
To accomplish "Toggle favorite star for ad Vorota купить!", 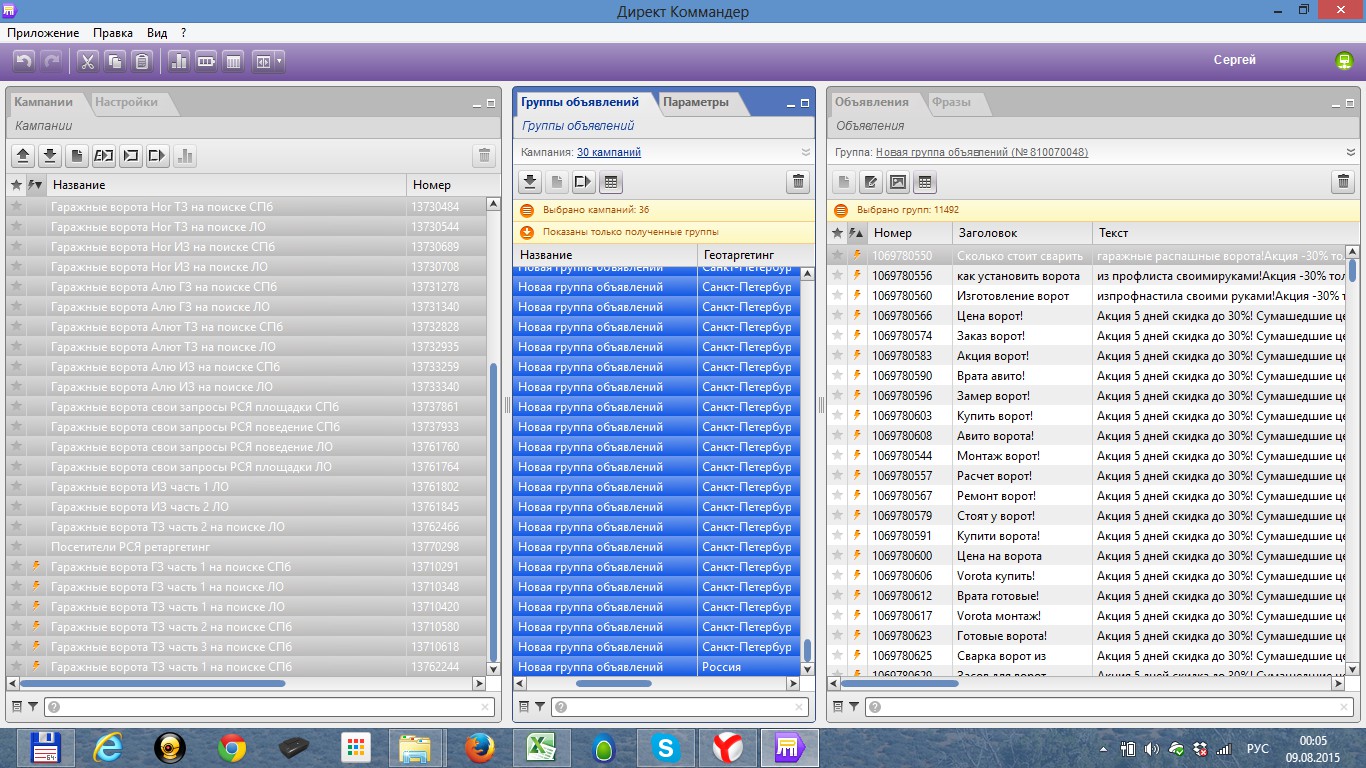I will pos(838,576).
